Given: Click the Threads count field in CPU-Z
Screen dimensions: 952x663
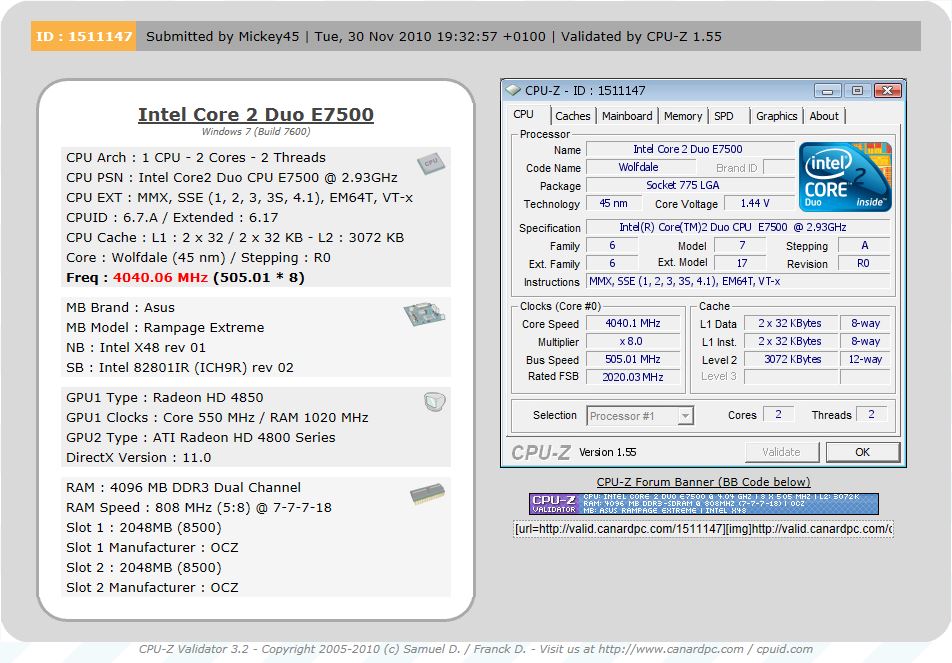Looking at the screenshot, I should (x=871, y=415).
